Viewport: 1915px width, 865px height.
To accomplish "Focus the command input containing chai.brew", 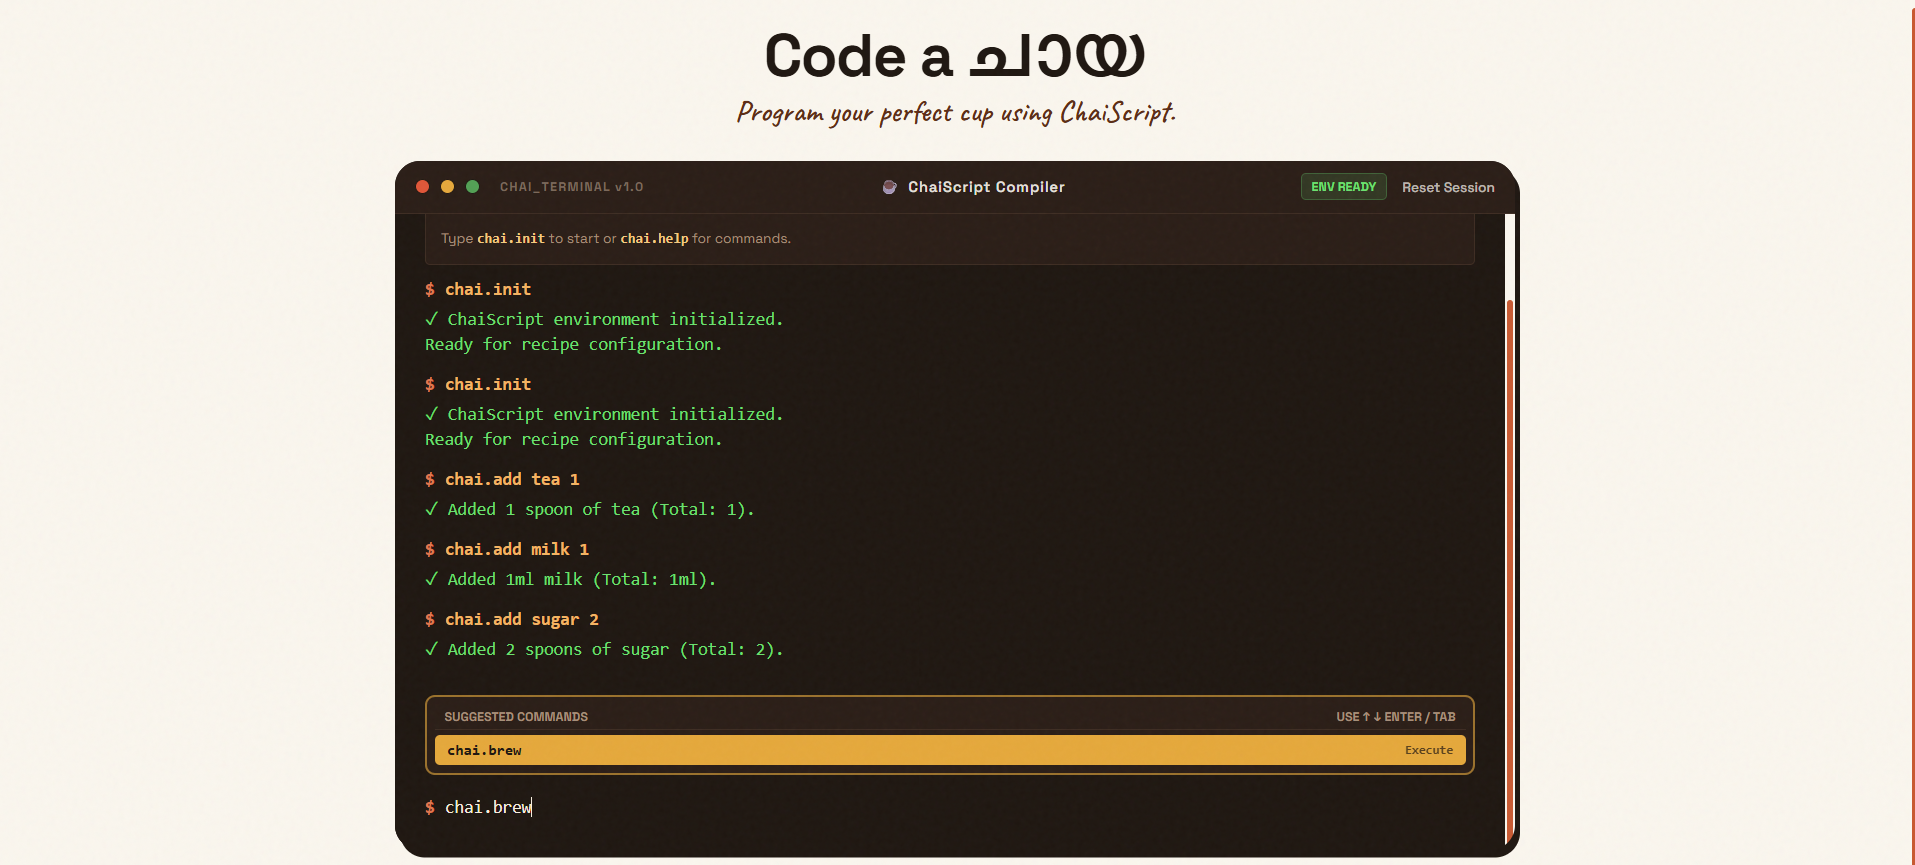I will [950, 807].
